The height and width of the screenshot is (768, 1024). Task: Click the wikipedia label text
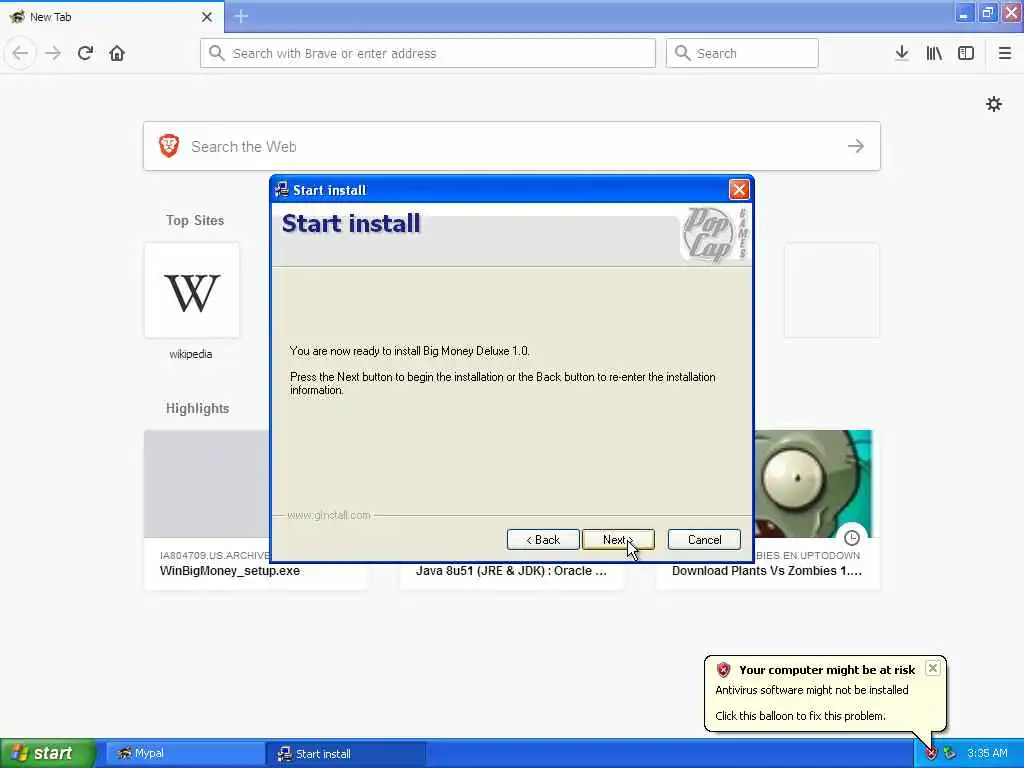pos(191,354)
